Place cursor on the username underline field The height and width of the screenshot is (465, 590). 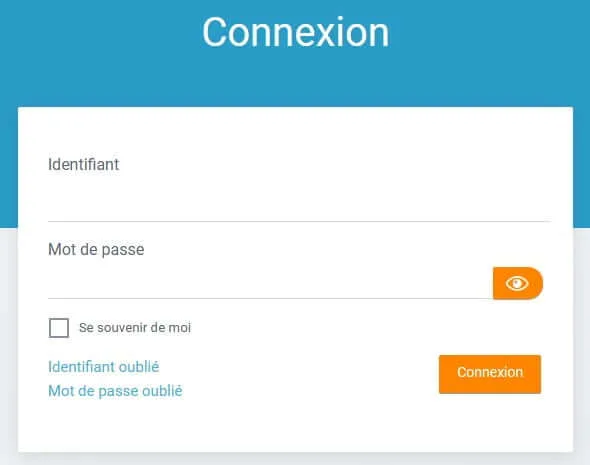[x=300, y=203]
